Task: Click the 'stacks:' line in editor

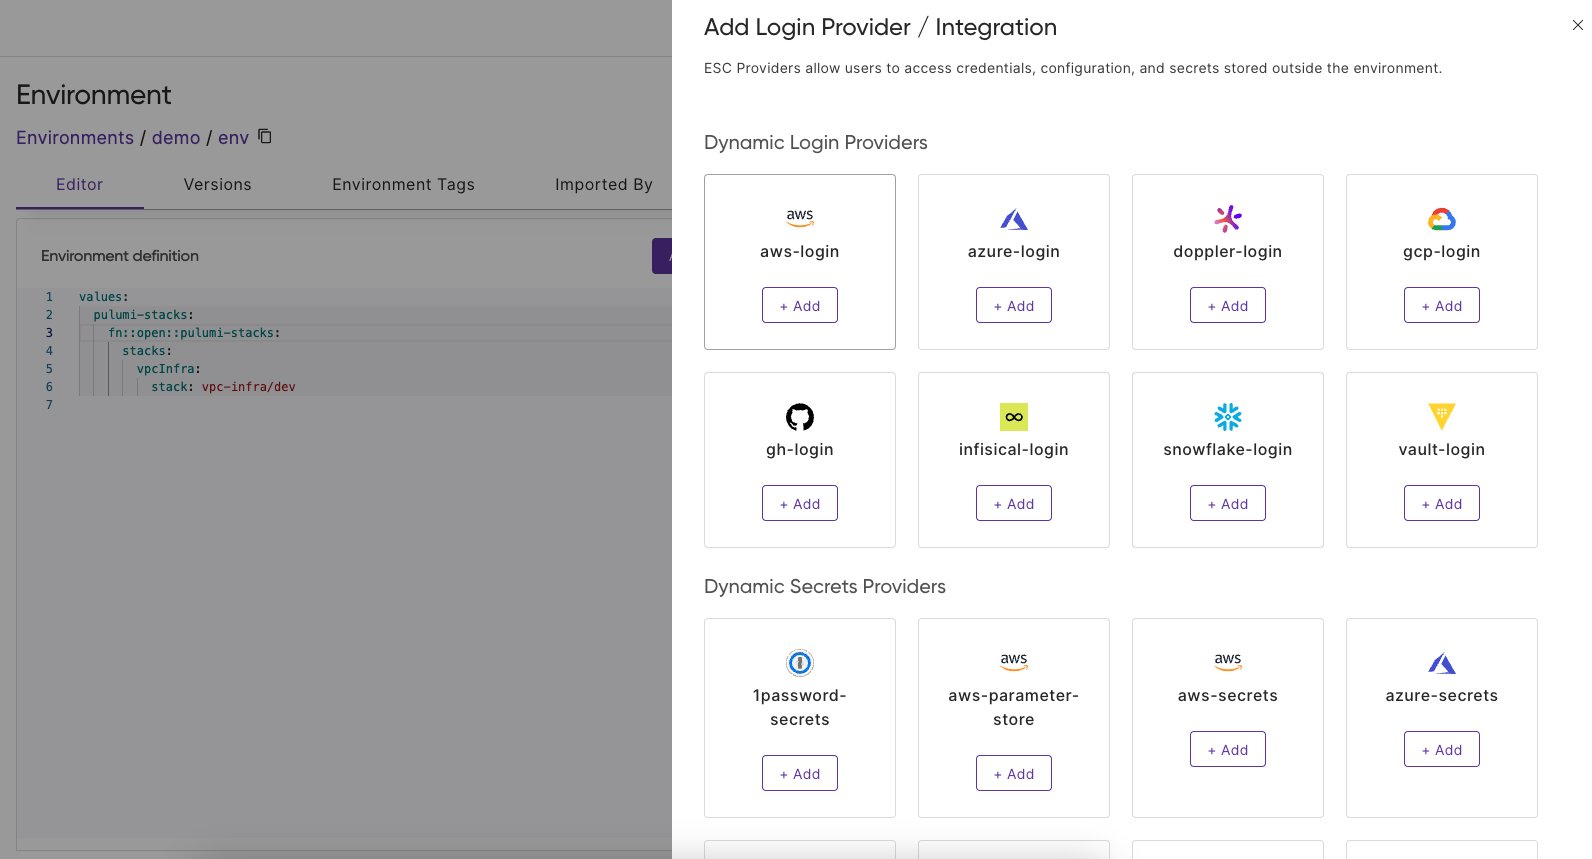Action: coord(147,351)
